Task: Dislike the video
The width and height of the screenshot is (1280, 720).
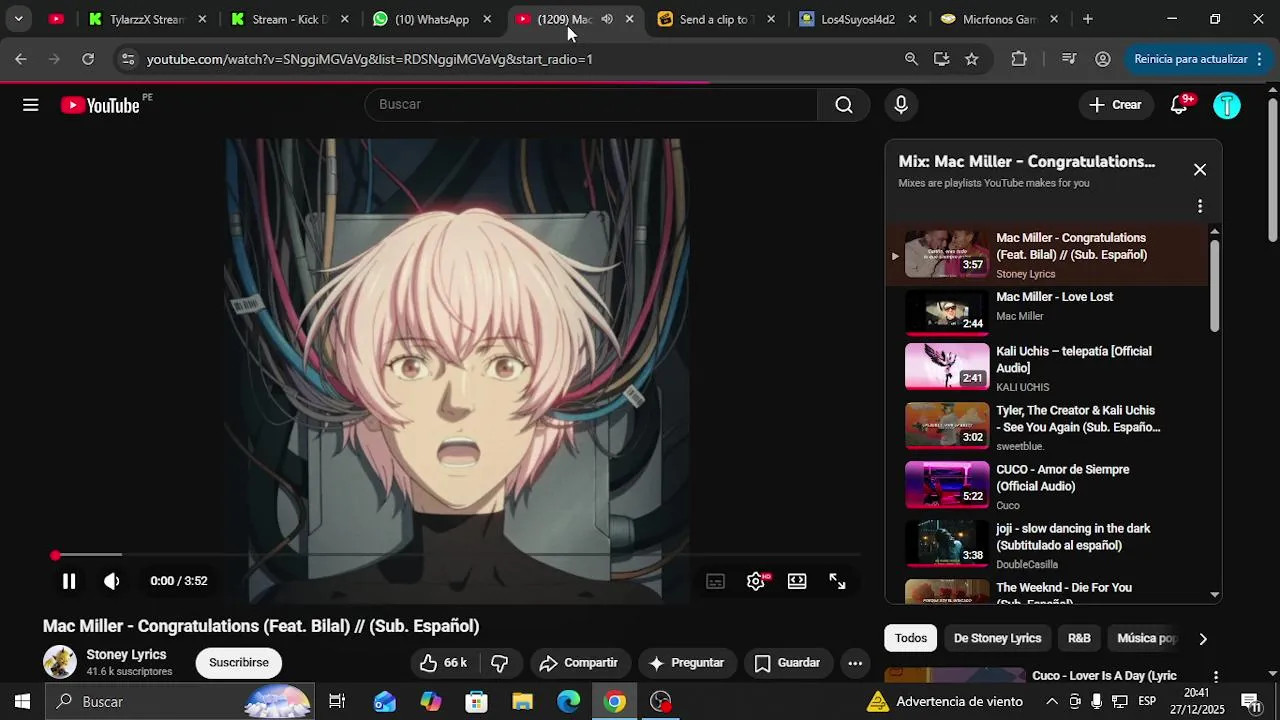Action: tap(500, 663)
